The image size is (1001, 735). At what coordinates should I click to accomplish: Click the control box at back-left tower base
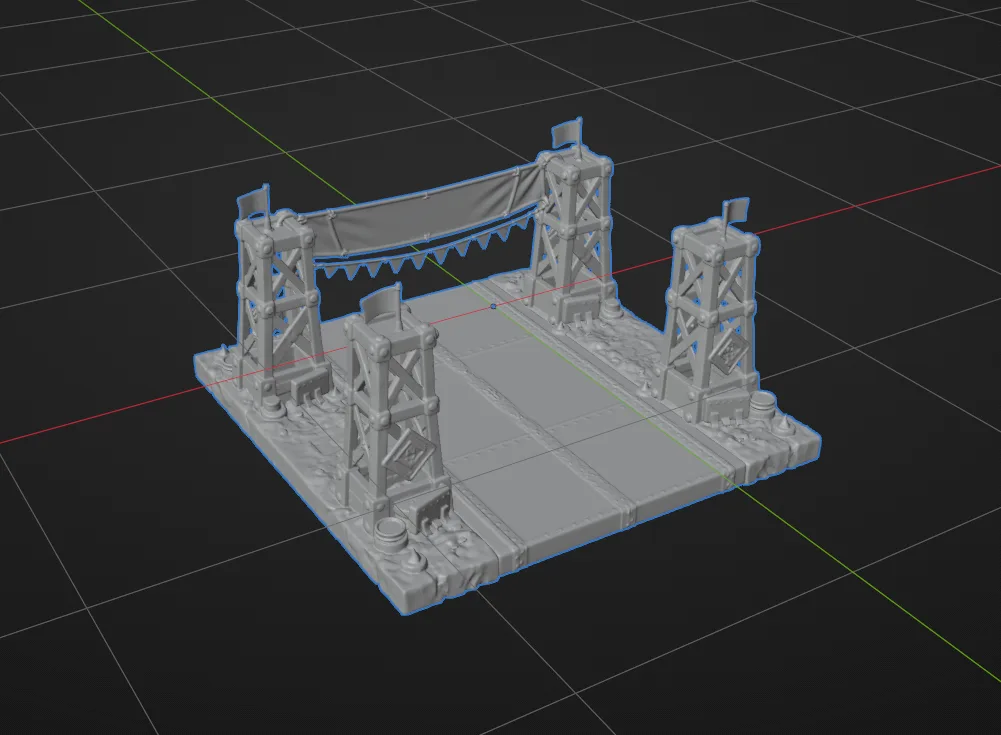click(308, 387)
